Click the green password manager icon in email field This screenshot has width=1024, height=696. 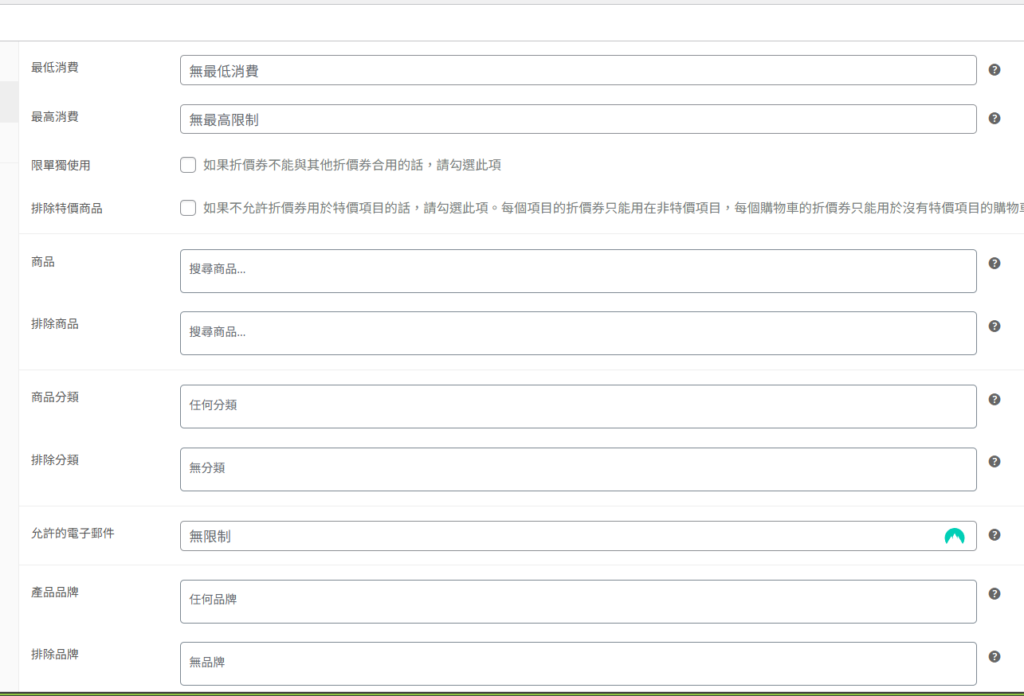pyautogui.click(x=954, y=536)
